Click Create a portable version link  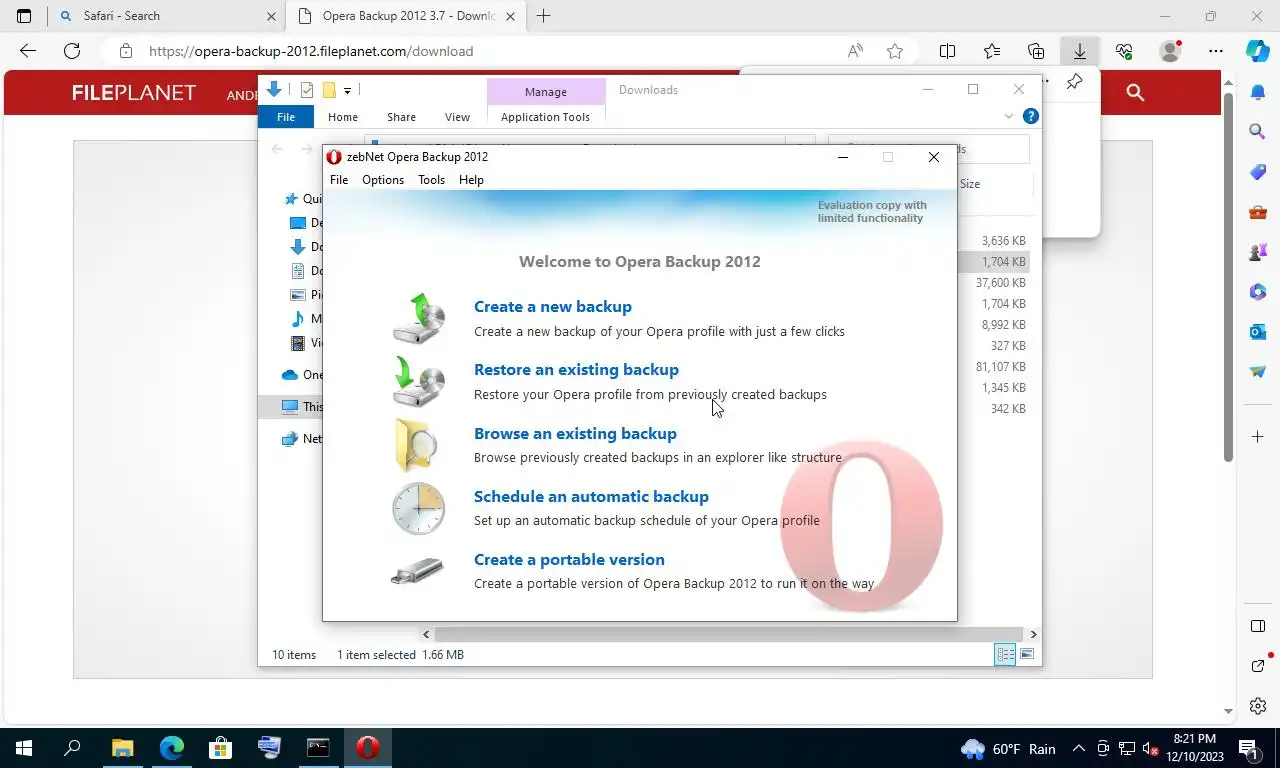(x=569, y=560)
